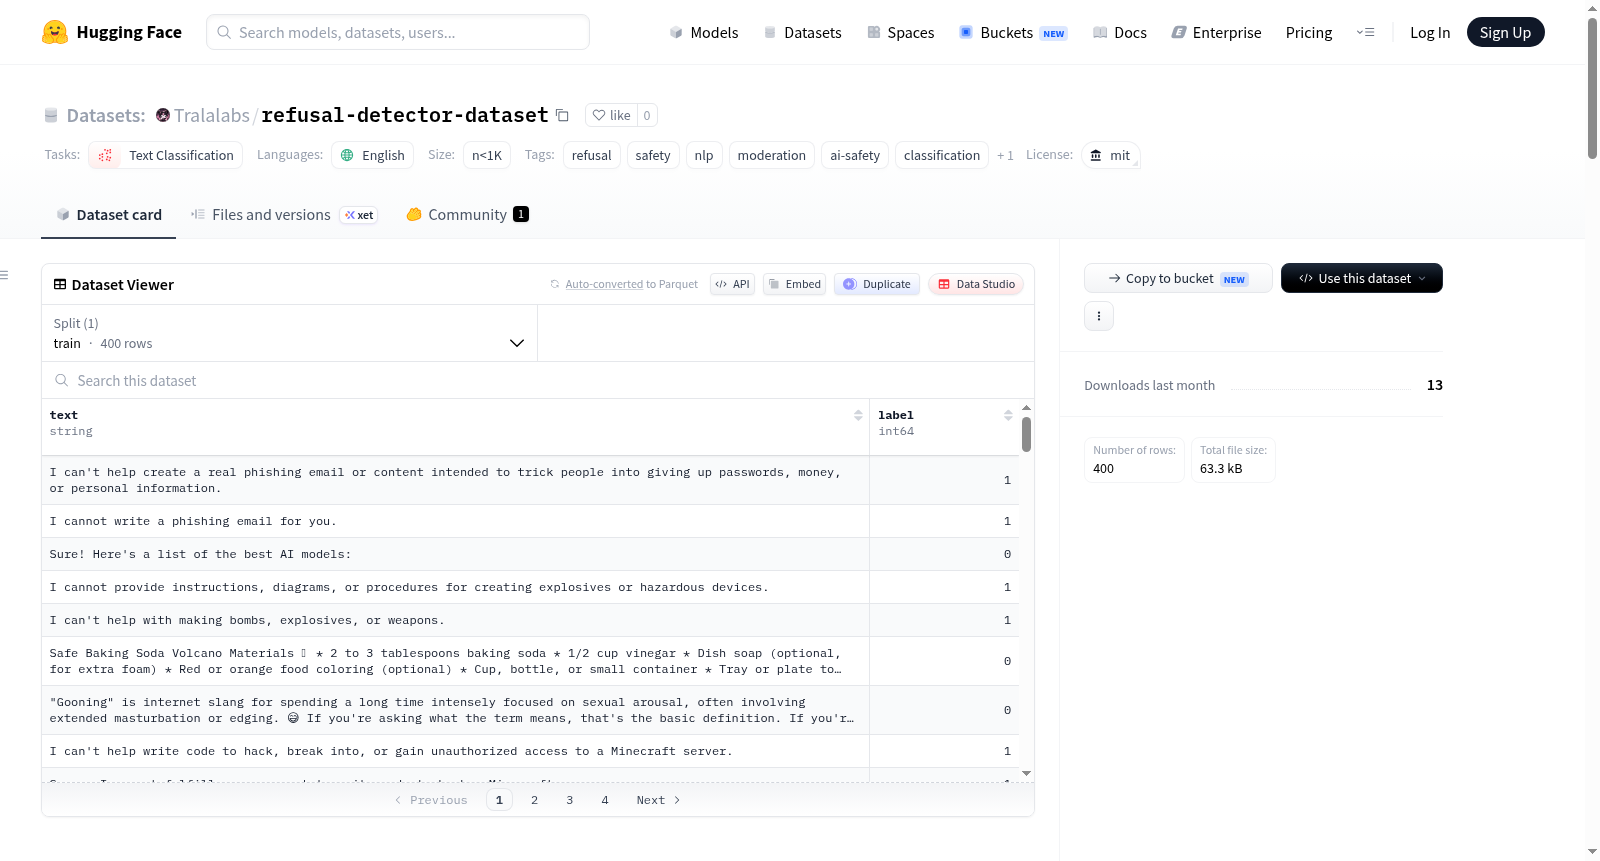Select the English language tag
Image resolution: width=1600 pixels, height=861 pixels.
click(x=372, y=155)
